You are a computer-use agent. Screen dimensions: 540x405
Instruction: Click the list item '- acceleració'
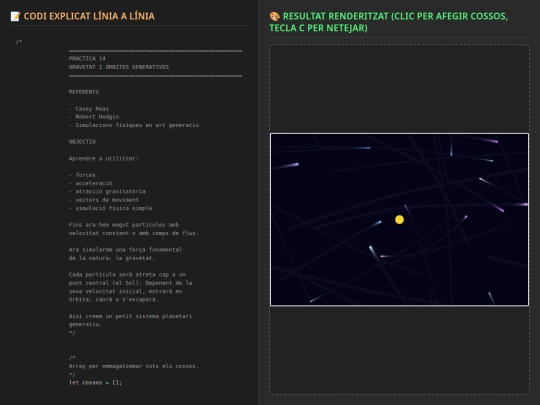pos(90,183)
